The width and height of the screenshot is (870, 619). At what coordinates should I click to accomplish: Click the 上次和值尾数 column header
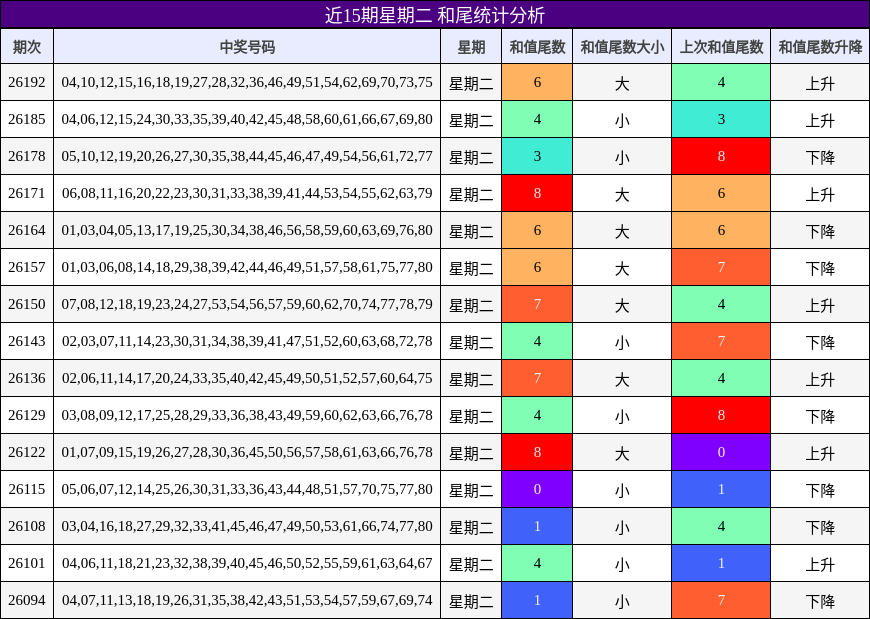[x=721, y=47]
